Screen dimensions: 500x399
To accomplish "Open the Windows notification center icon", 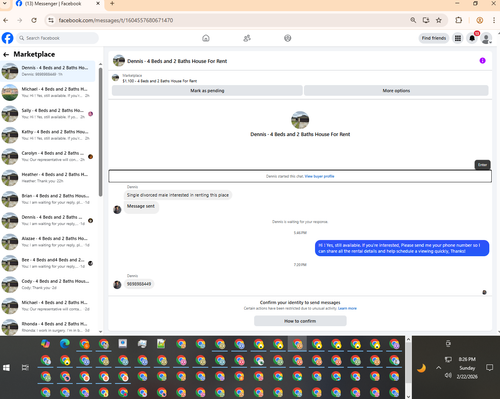I will point(489,368).
